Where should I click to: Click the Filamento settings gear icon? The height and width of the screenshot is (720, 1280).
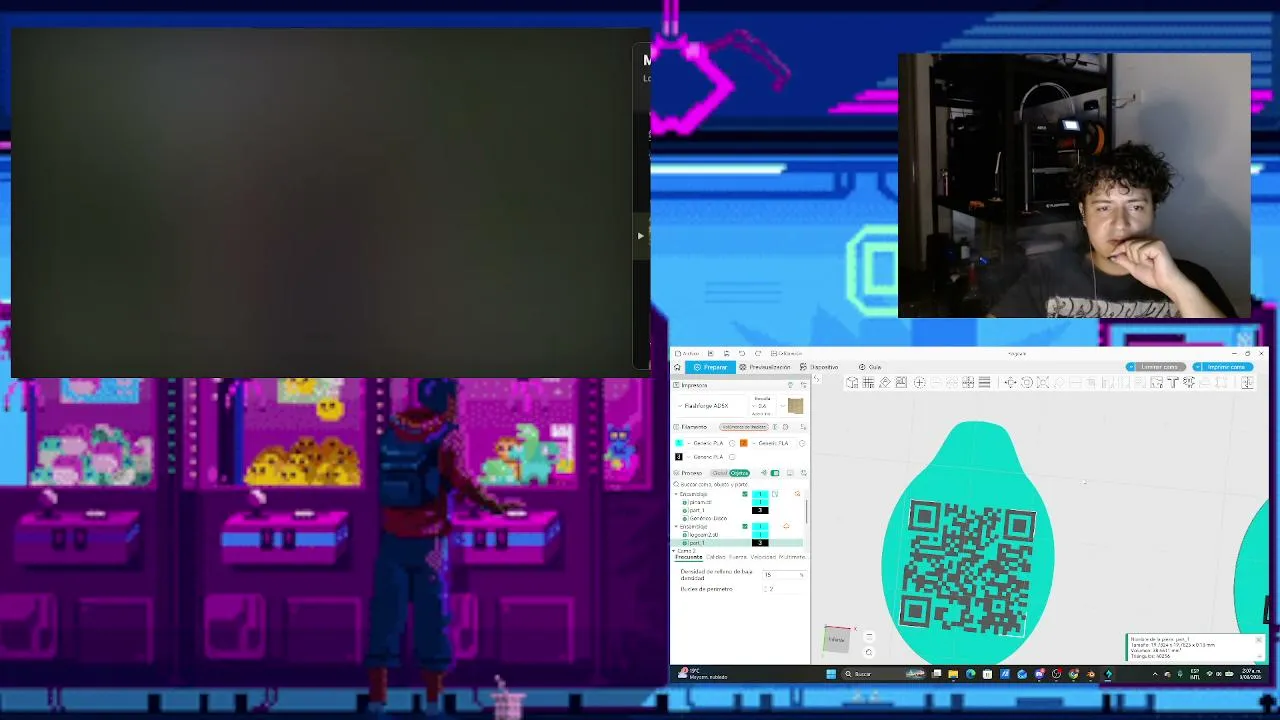(x=785, y=427)
